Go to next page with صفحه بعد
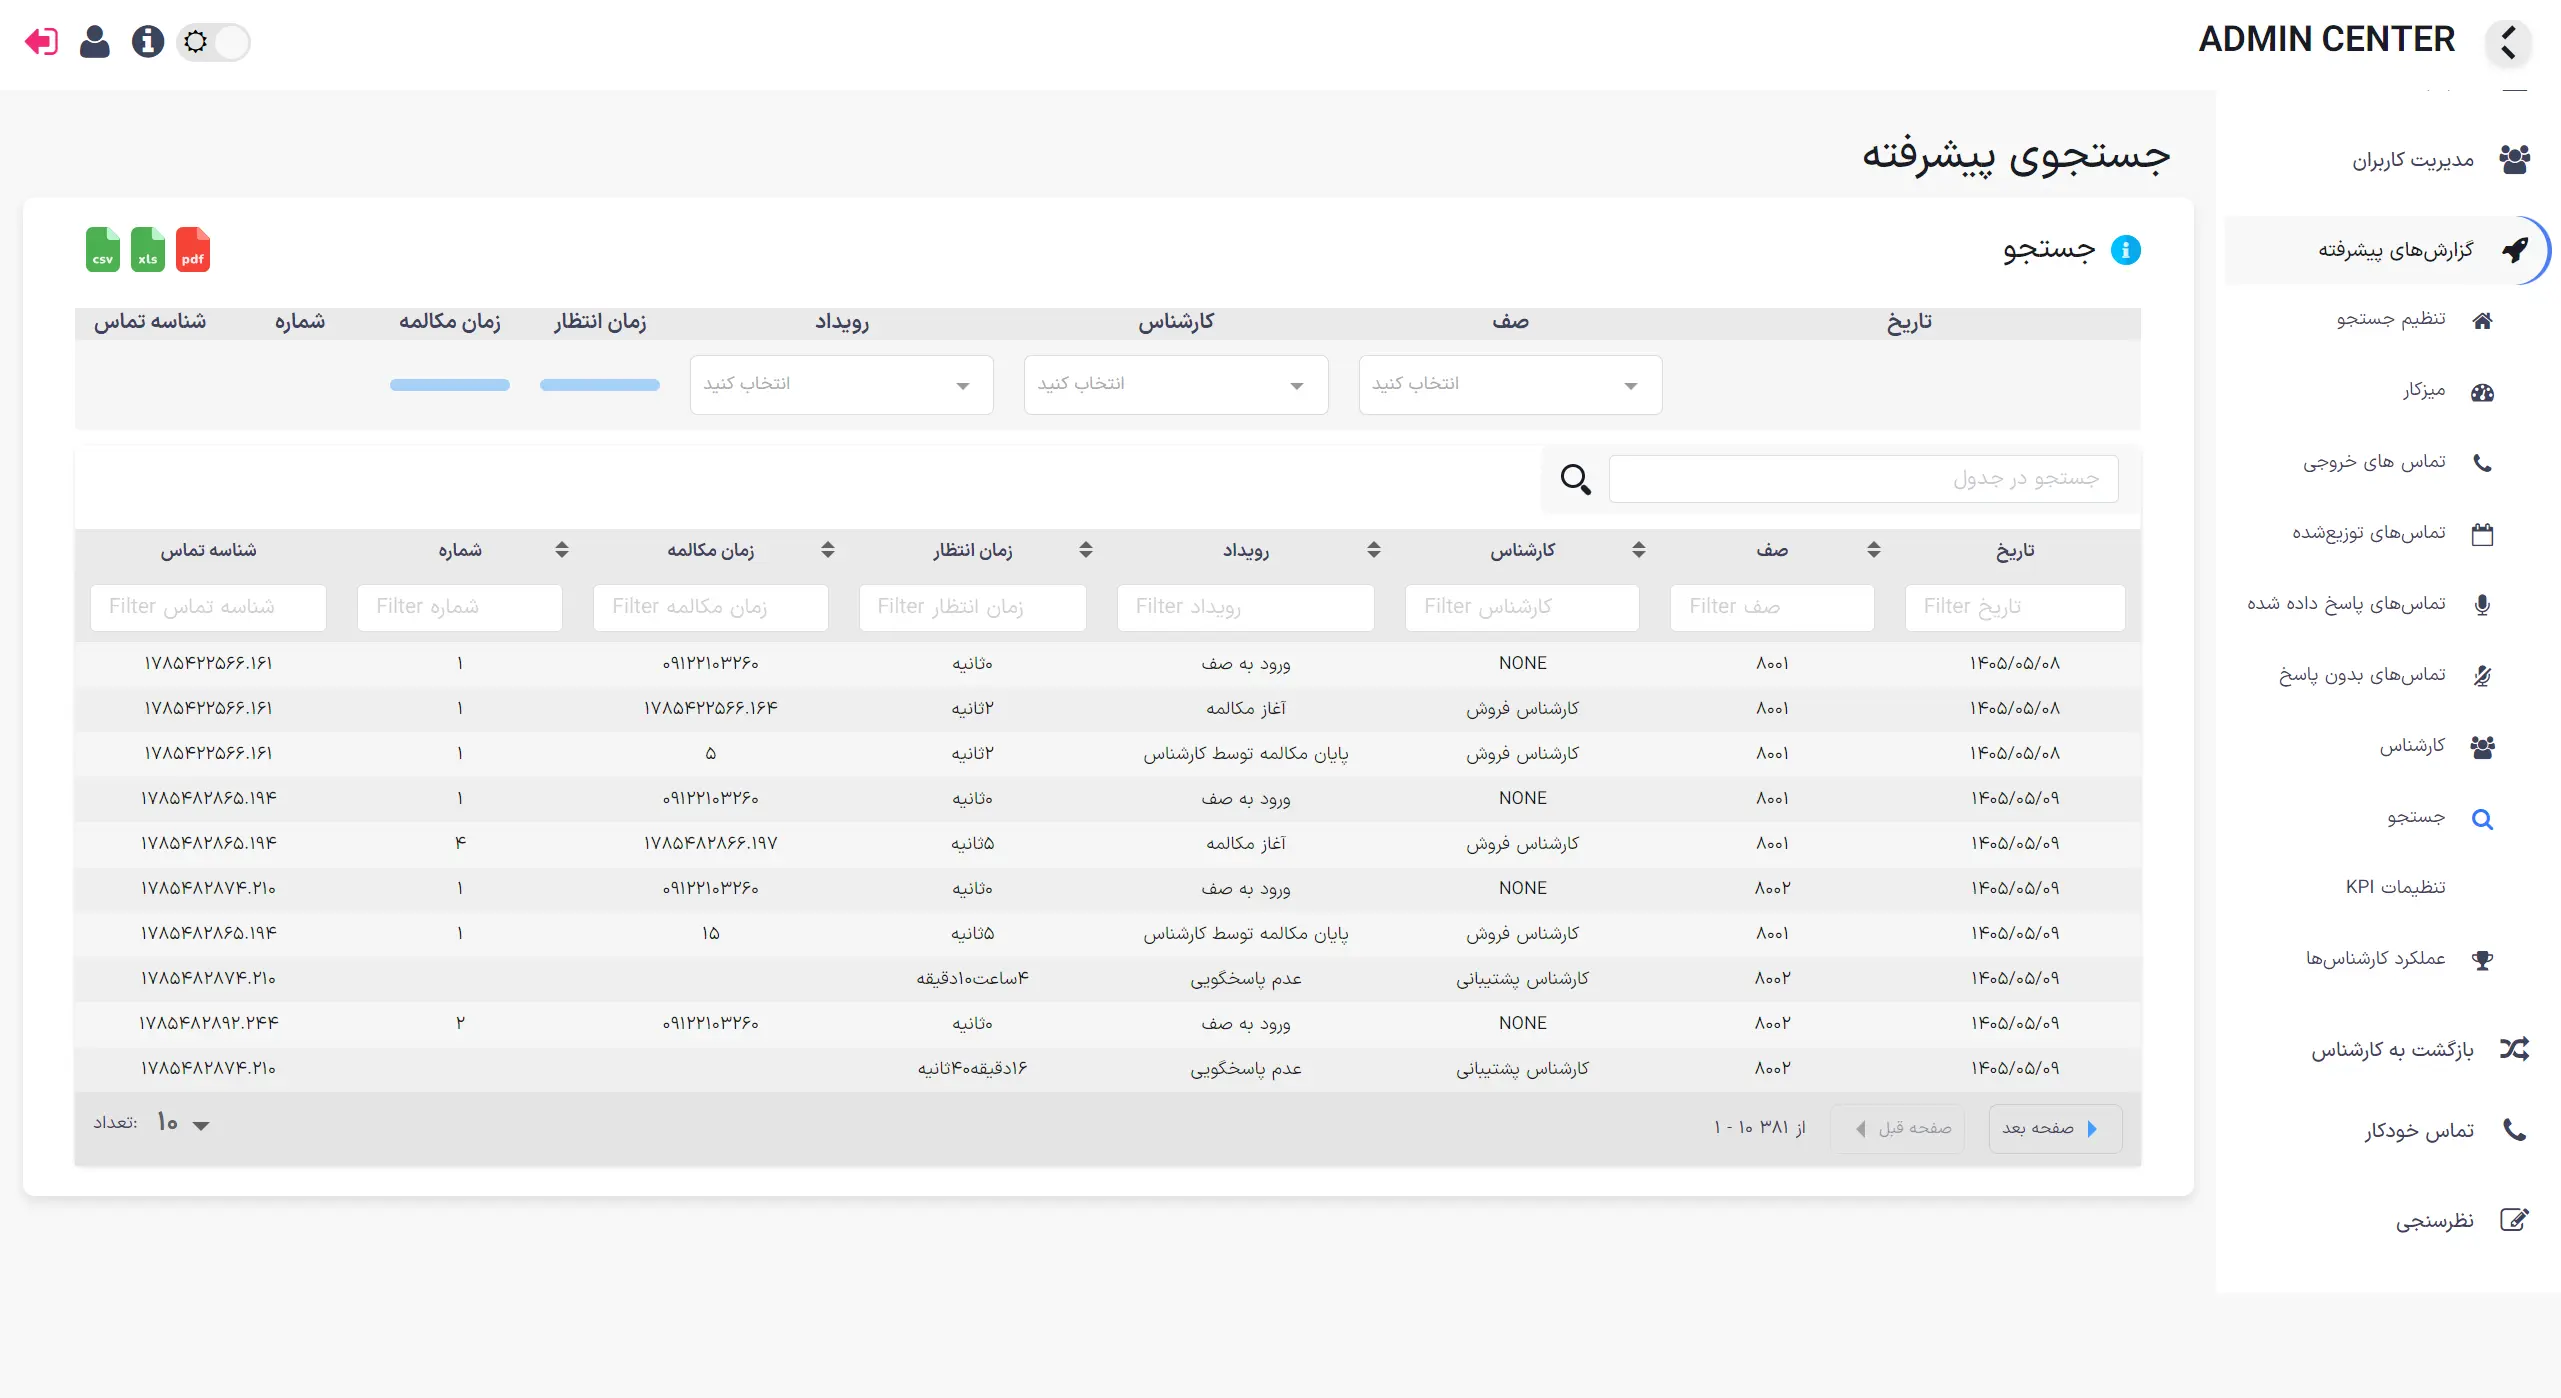Viewport: 2561px width, 1398px height. coord(2055,1129)
